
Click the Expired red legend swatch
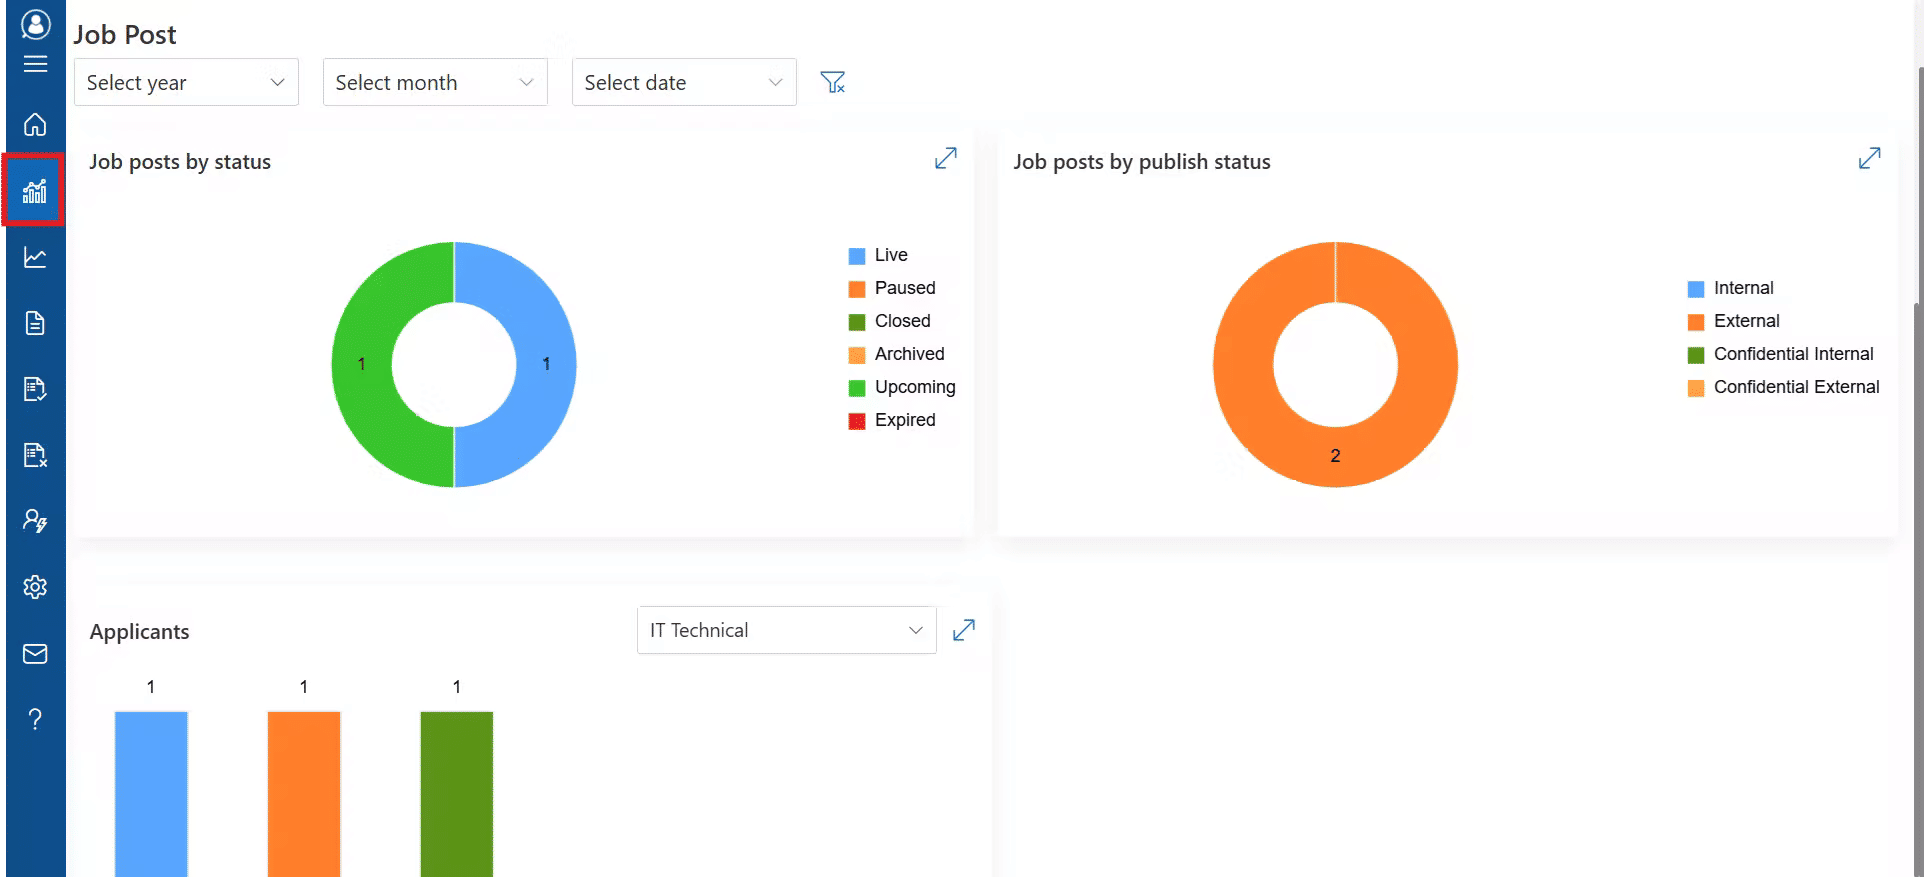[857, 421]
